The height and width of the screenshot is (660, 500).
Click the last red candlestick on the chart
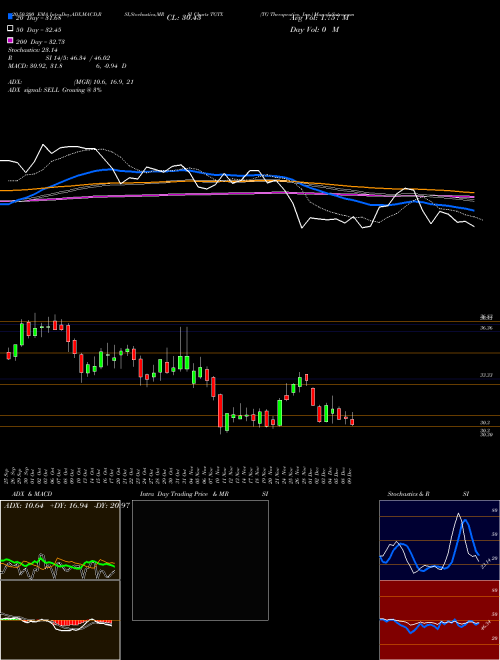(x=352, y=422)
